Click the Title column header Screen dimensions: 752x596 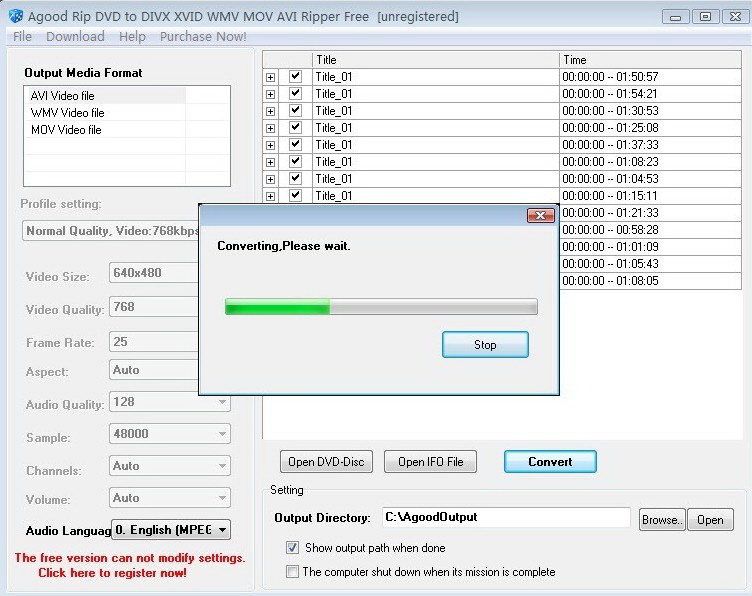click(435, 60)
